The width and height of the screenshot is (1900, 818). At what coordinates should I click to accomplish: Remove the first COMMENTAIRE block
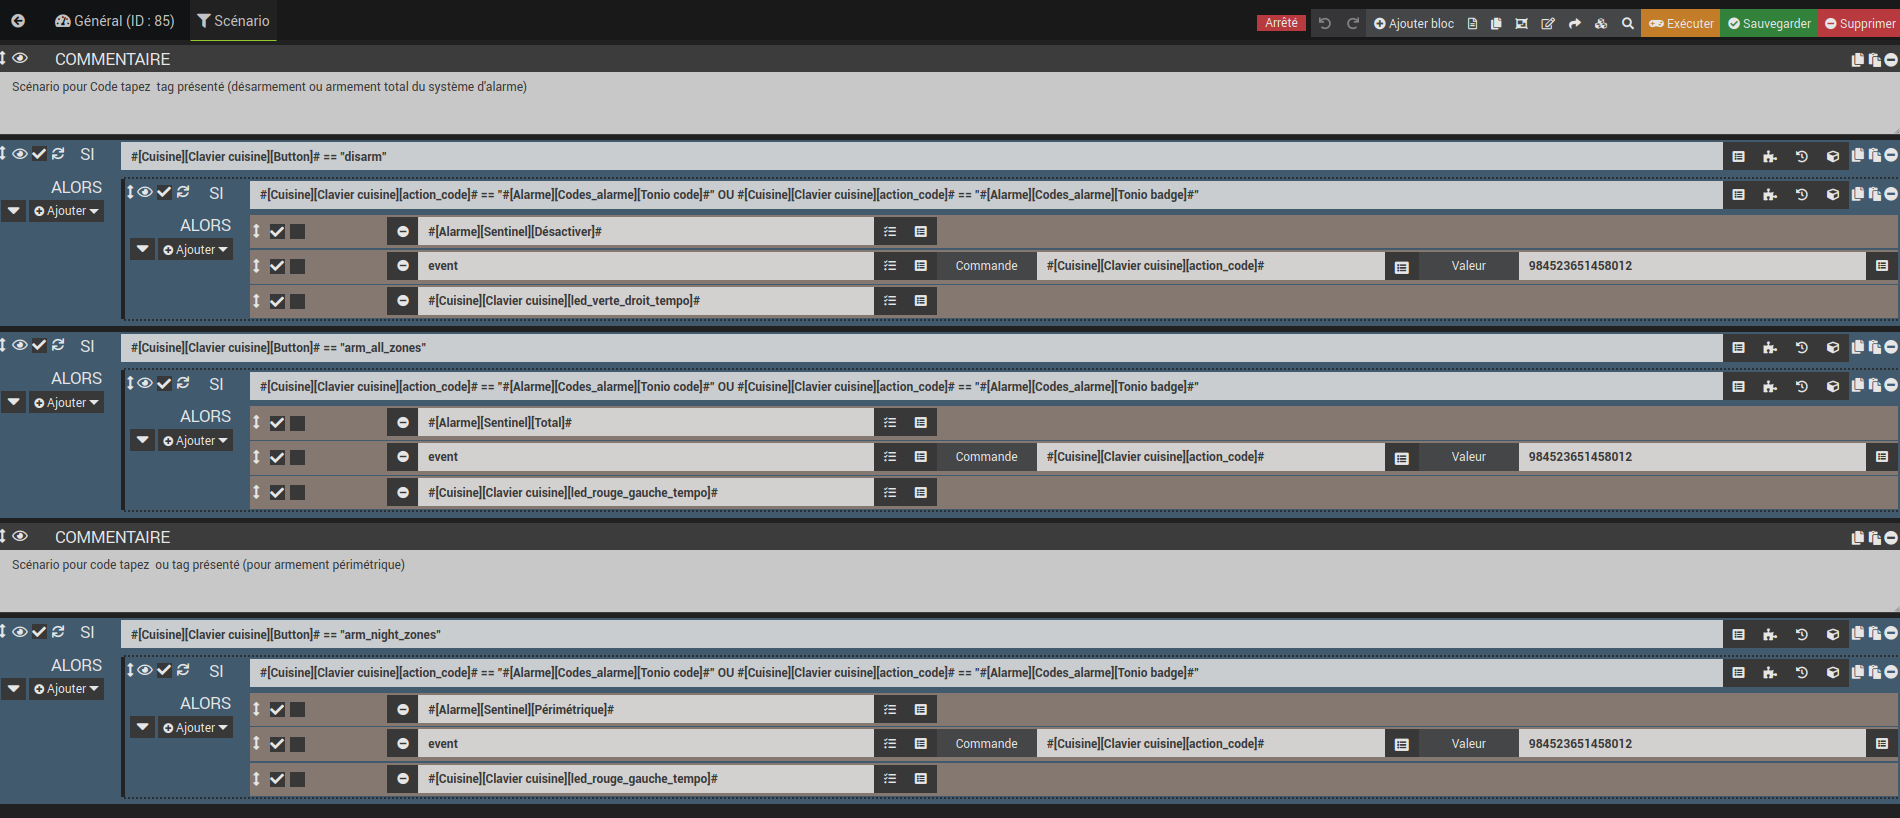pos(1891,60)
